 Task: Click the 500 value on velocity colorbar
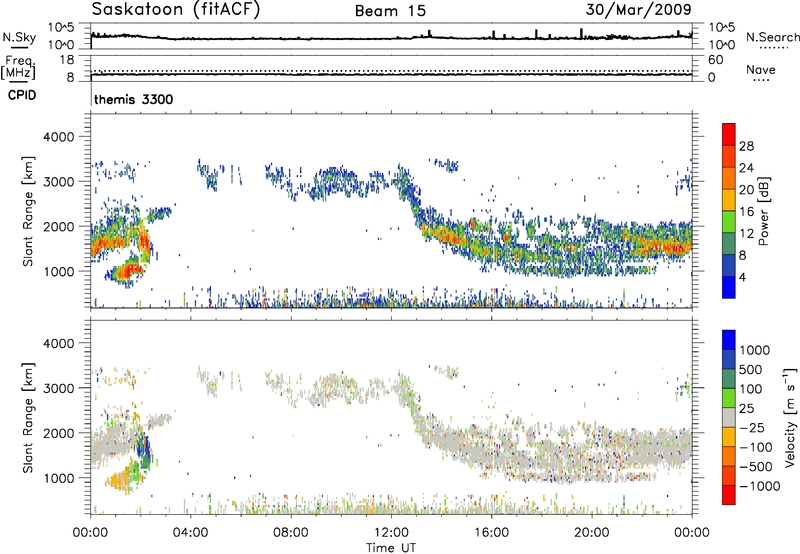click(751, 370)
